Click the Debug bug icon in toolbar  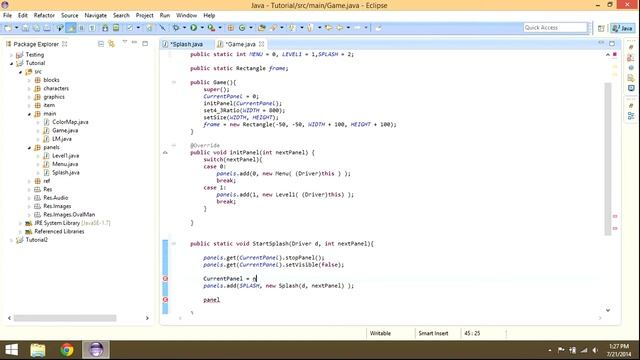(176, 28)
